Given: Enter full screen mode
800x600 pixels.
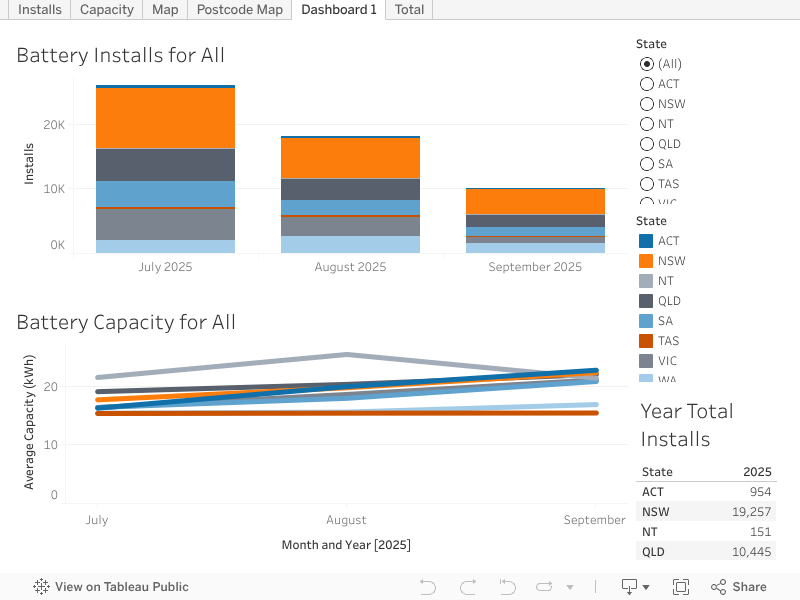Looking at the screenshot, I should click(681, 587).
